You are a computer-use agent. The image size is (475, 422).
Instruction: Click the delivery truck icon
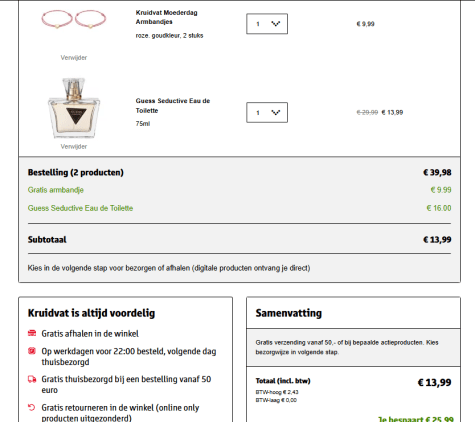[32, 379]
